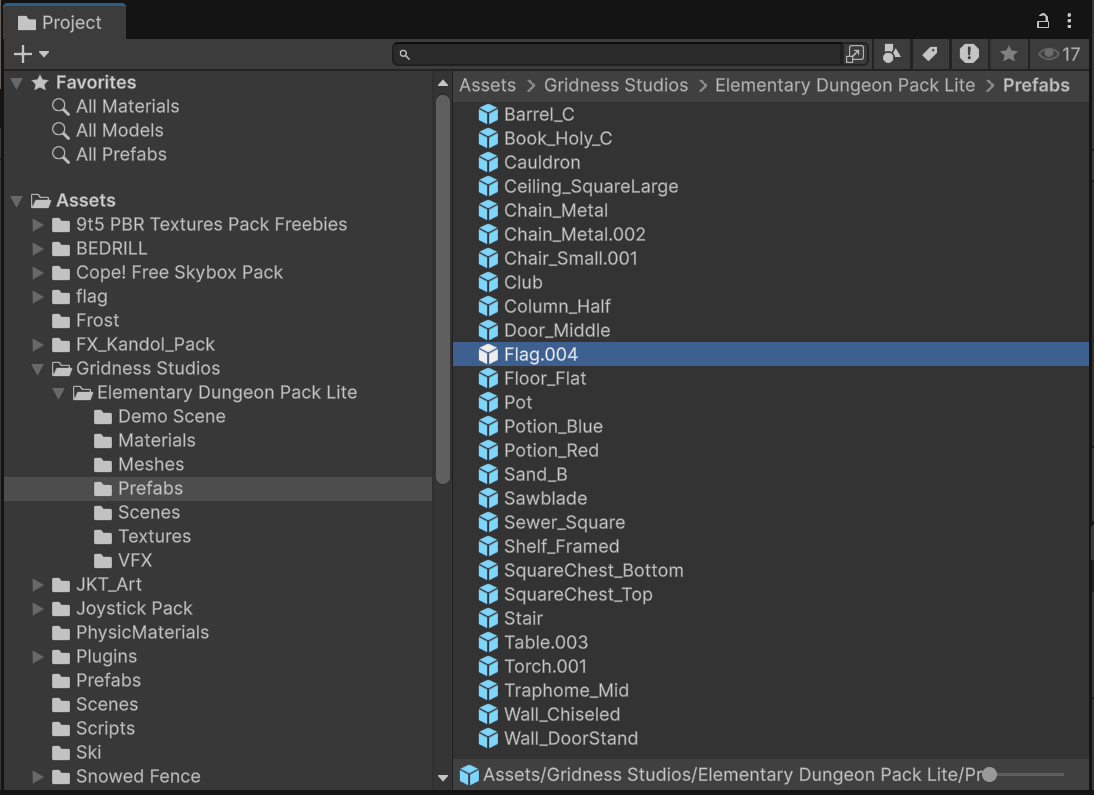Image resolution: width=1094 pixels, height=795 pixels.
Task: Select the Project tab
Action: 62,22
